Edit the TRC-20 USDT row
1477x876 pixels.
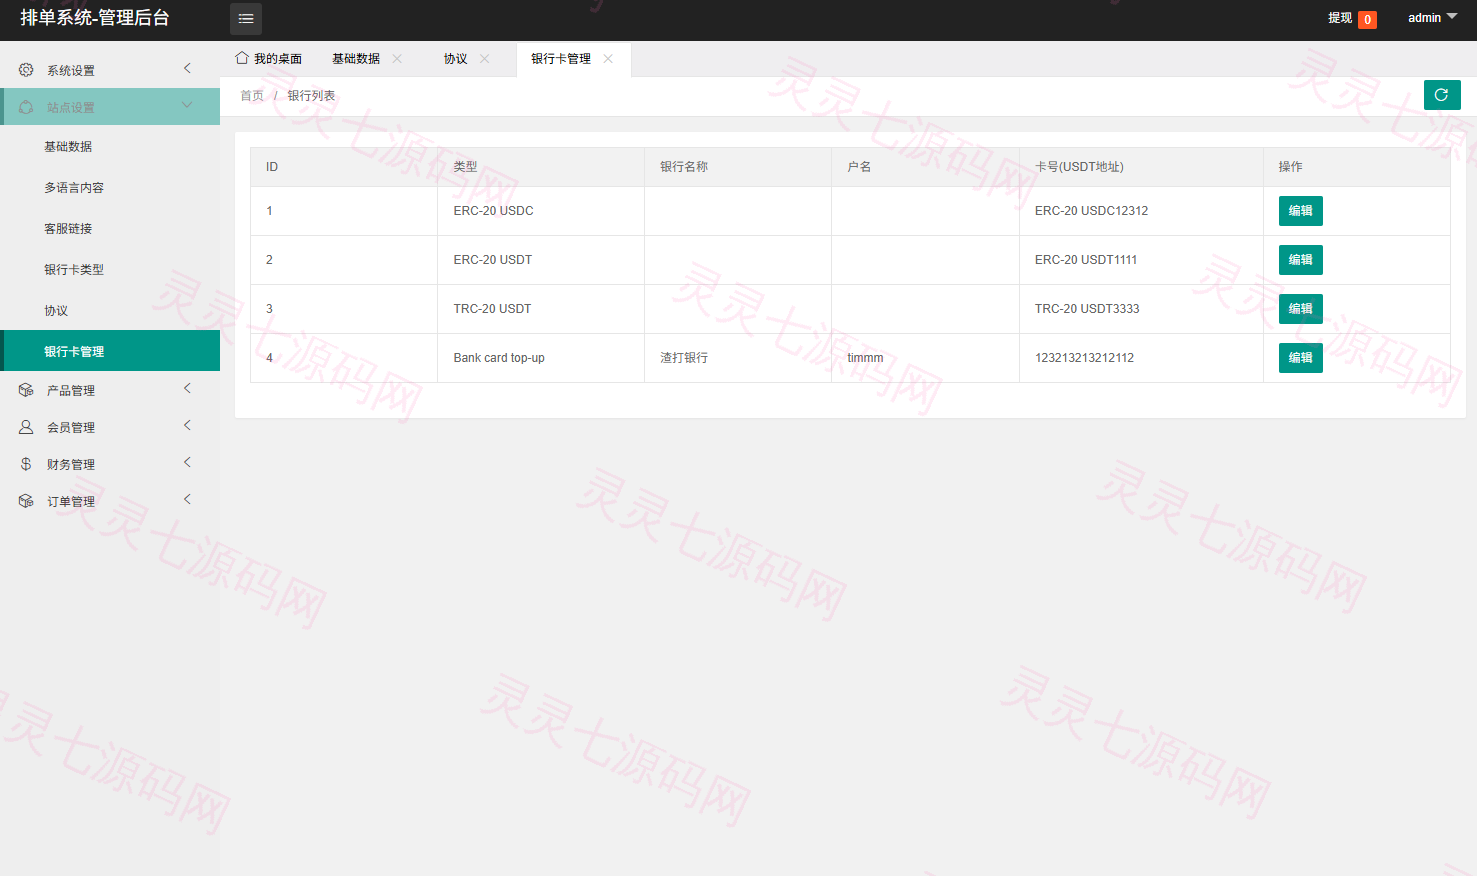point(1300,309)
